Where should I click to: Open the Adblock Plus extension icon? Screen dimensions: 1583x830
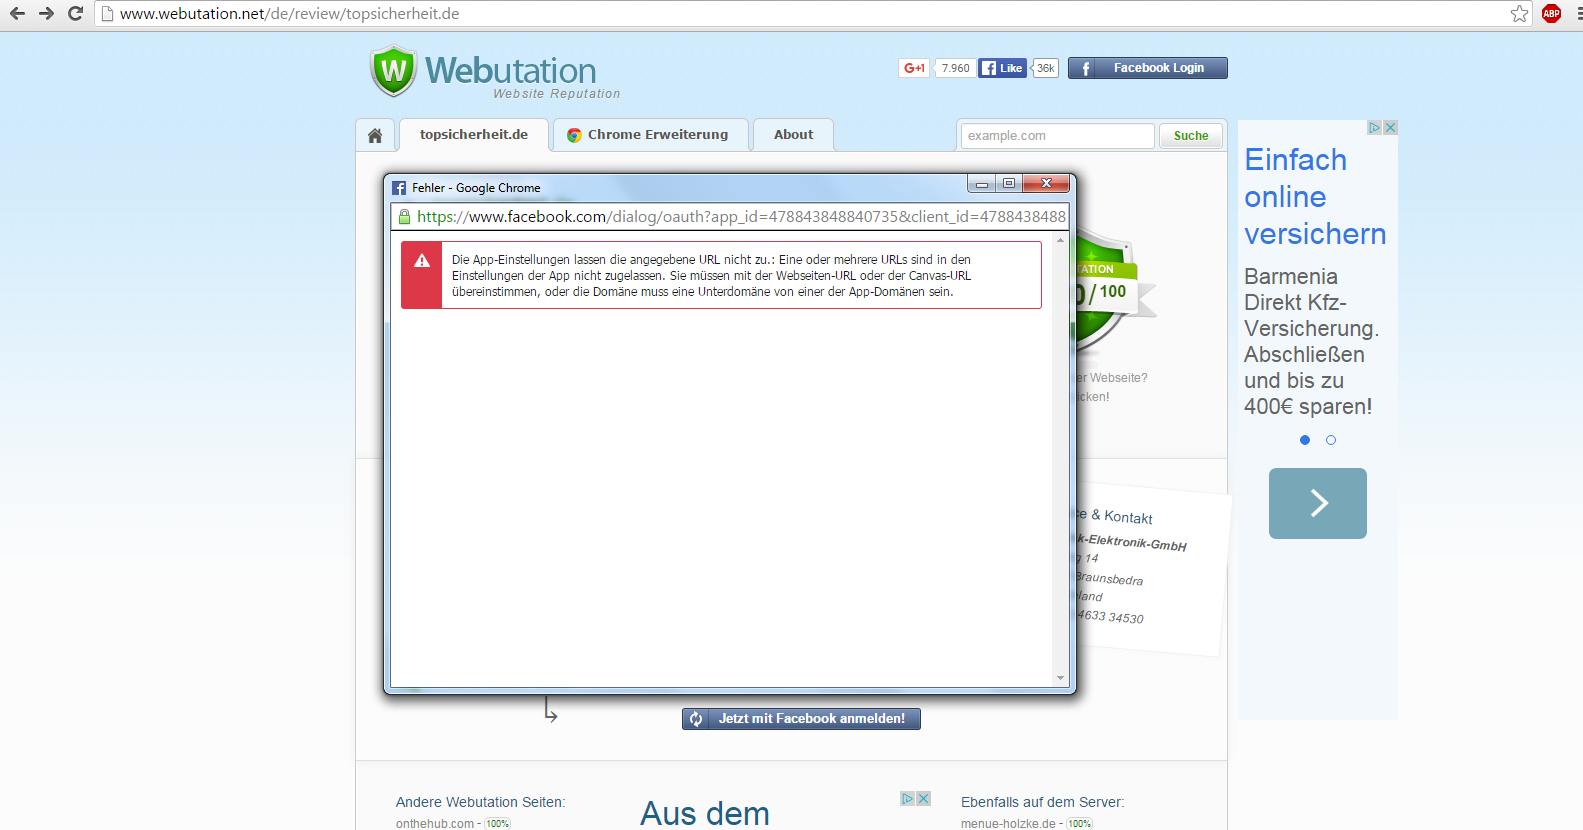point(1551,13)
